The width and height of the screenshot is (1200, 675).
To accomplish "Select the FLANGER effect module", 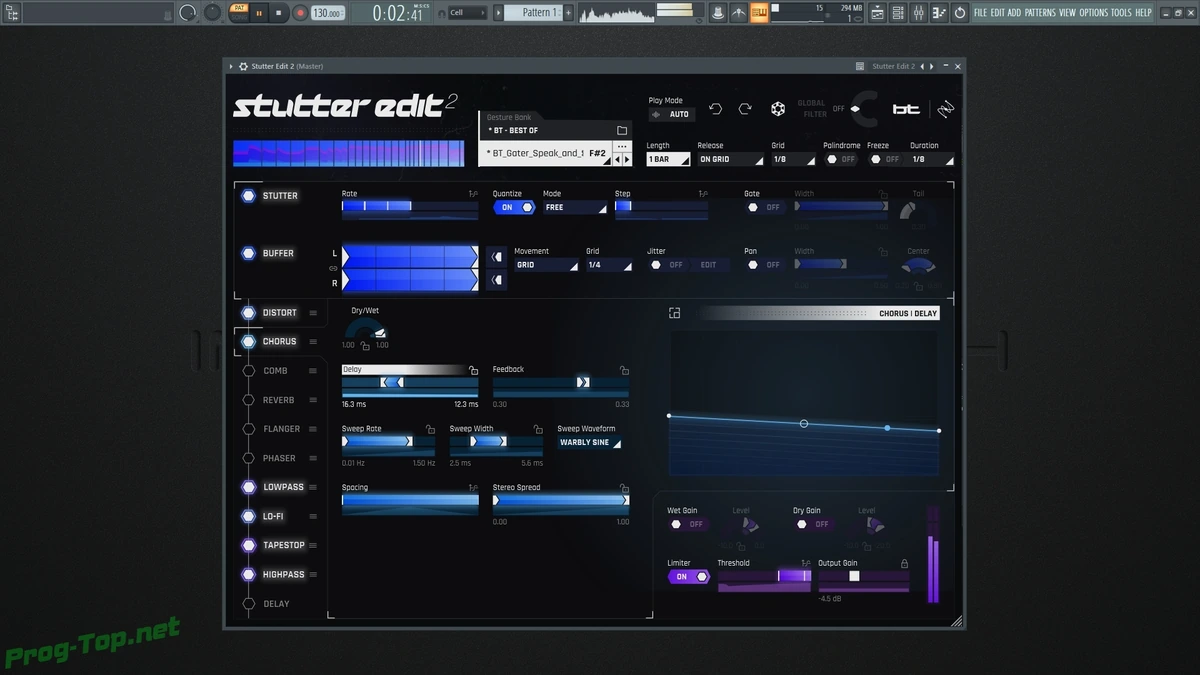I will click(x=281, y=429).
